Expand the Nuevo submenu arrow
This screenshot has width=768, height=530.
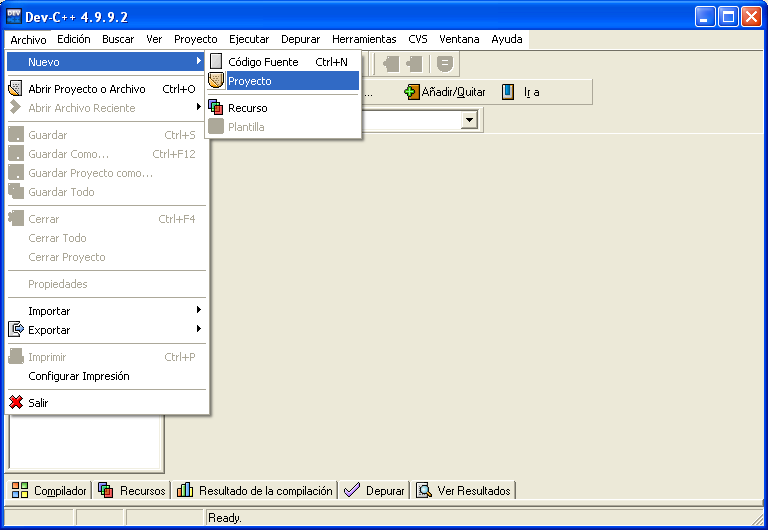198,61
